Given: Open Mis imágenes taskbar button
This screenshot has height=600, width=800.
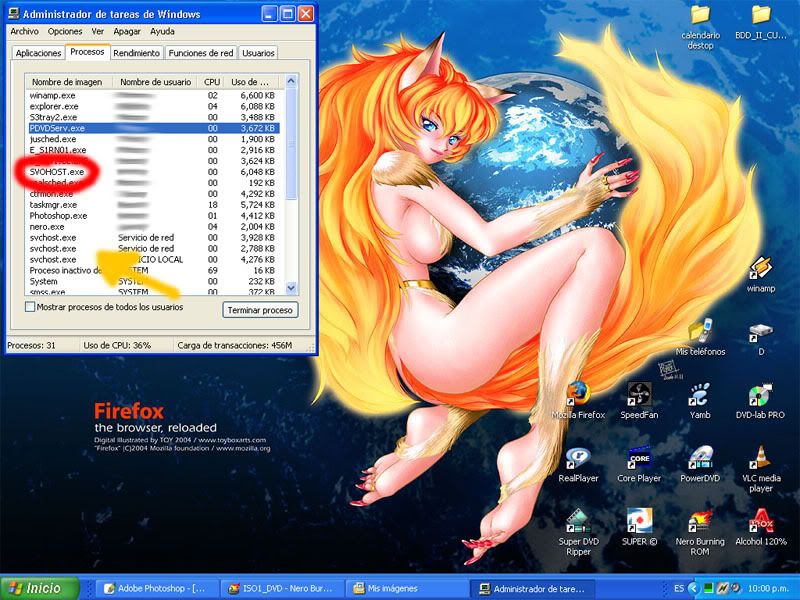Looking at the screenshot, I should coord(406,588).
